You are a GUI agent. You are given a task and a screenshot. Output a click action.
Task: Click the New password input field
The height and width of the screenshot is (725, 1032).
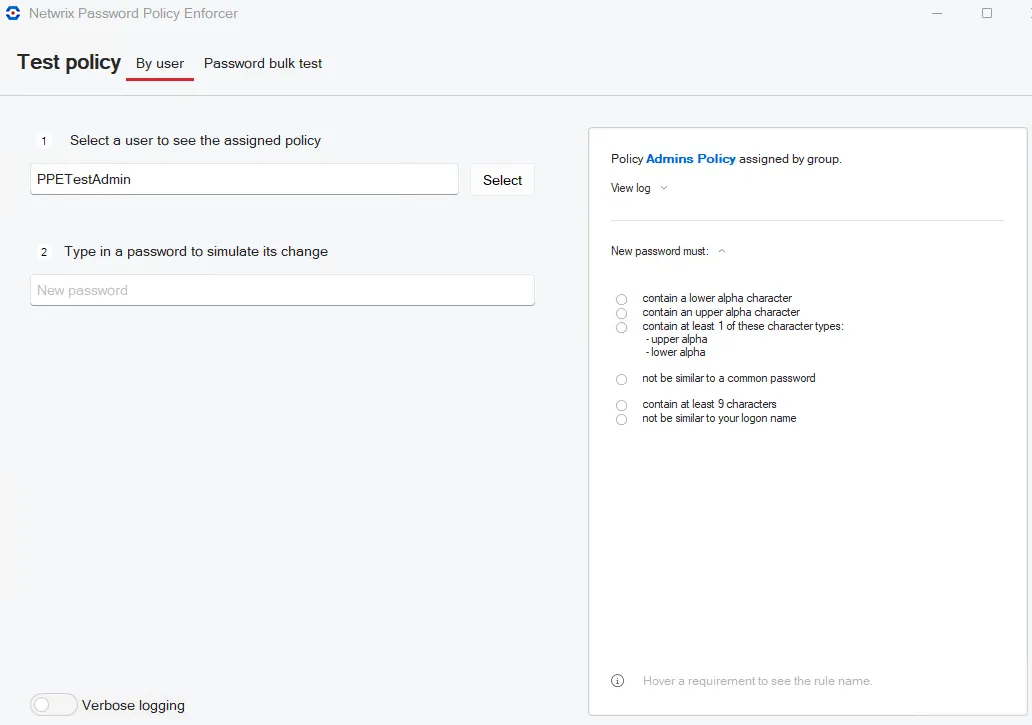pyautogui.click(x=282, y=290)
